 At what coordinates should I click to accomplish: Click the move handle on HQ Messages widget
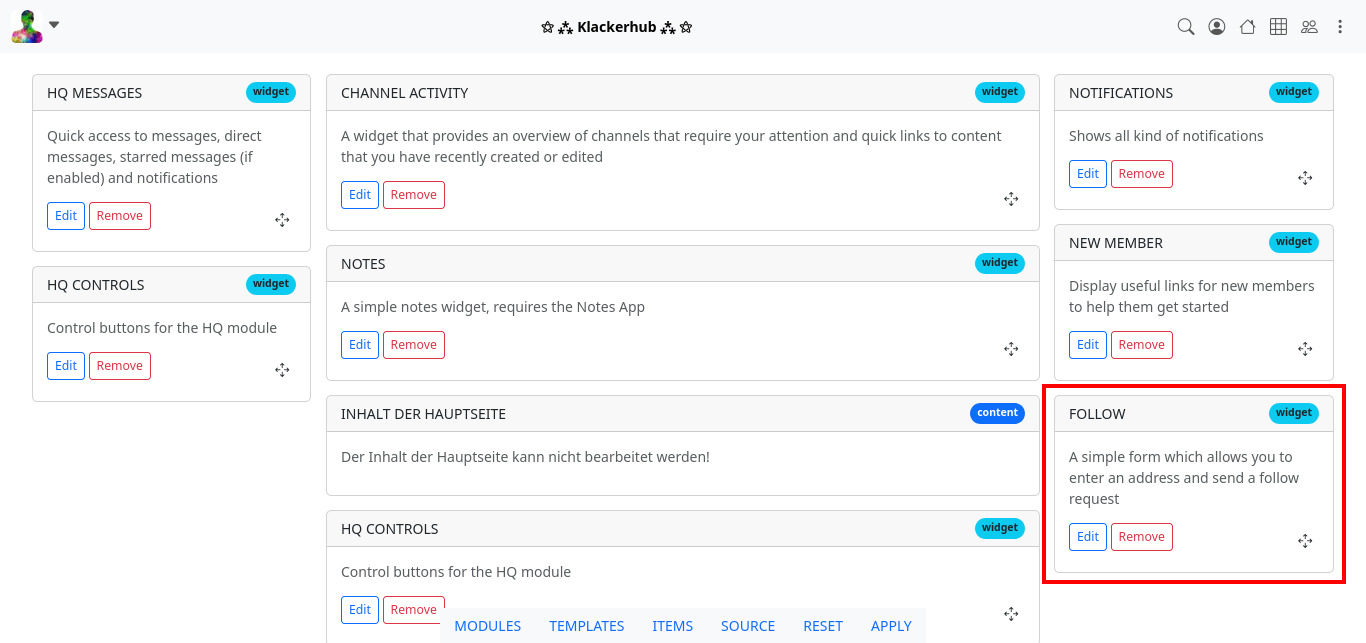coord(282,220)
